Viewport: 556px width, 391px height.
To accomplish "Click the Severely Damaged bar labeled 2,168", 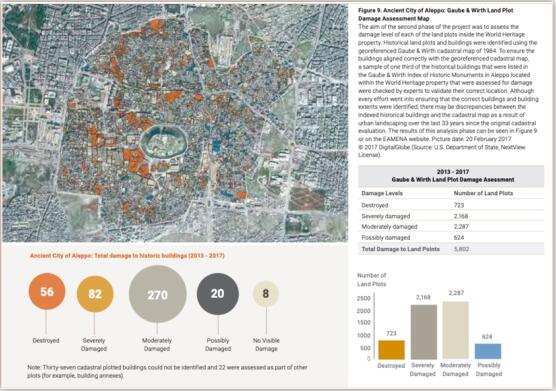I will 424,332.
